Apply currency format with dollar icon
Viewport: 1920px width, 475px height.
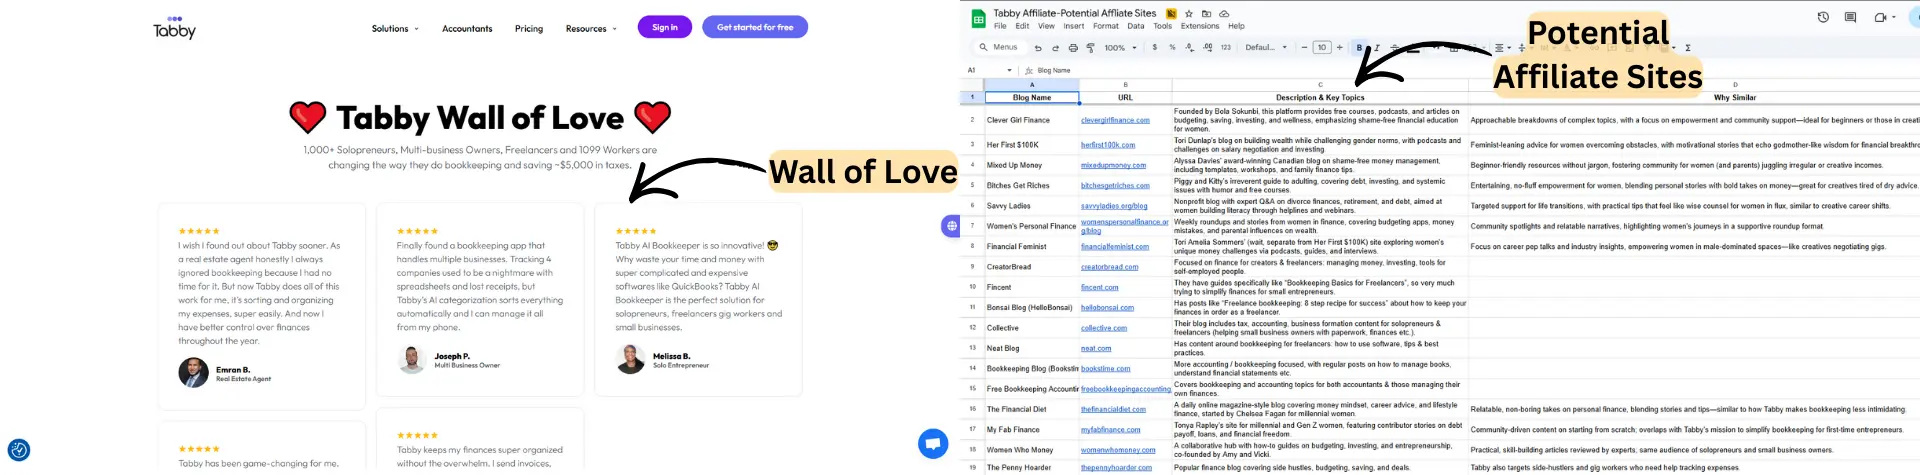(1155, 47)
